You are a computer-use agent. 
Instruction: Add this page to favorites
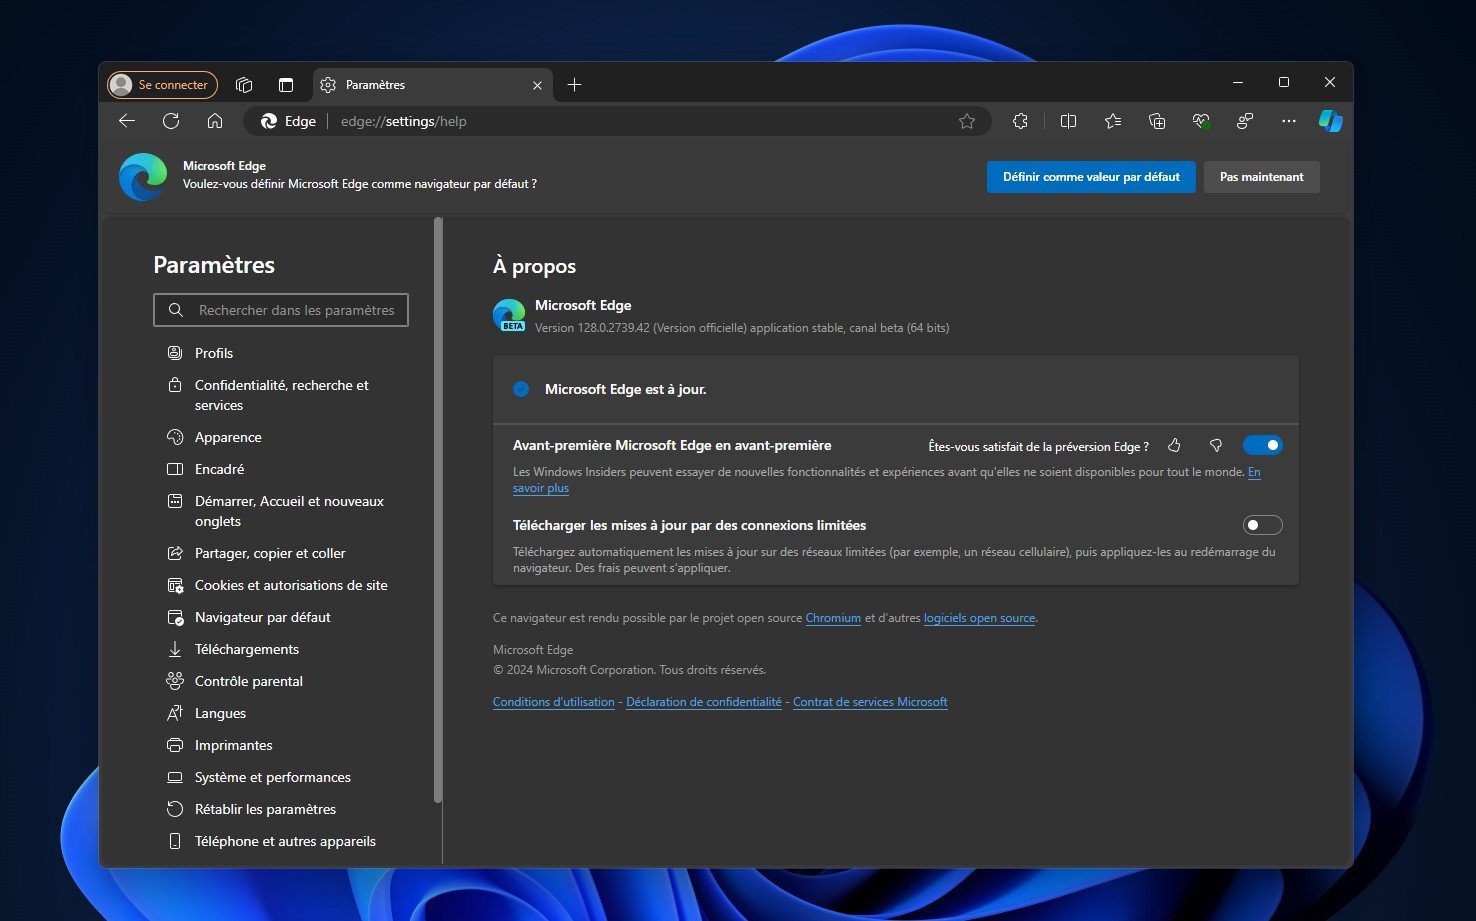(x=967, y=120)
